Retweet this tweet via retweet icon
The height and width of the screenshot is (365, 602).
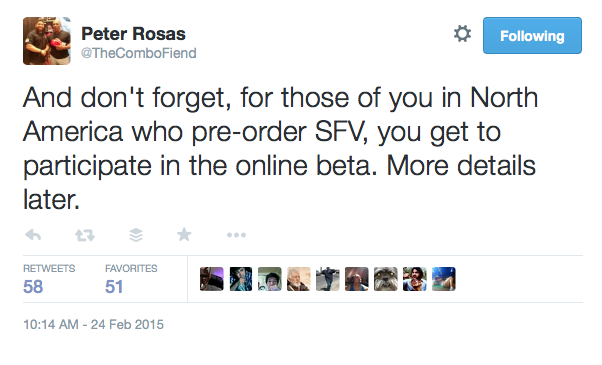click(85, 235)
